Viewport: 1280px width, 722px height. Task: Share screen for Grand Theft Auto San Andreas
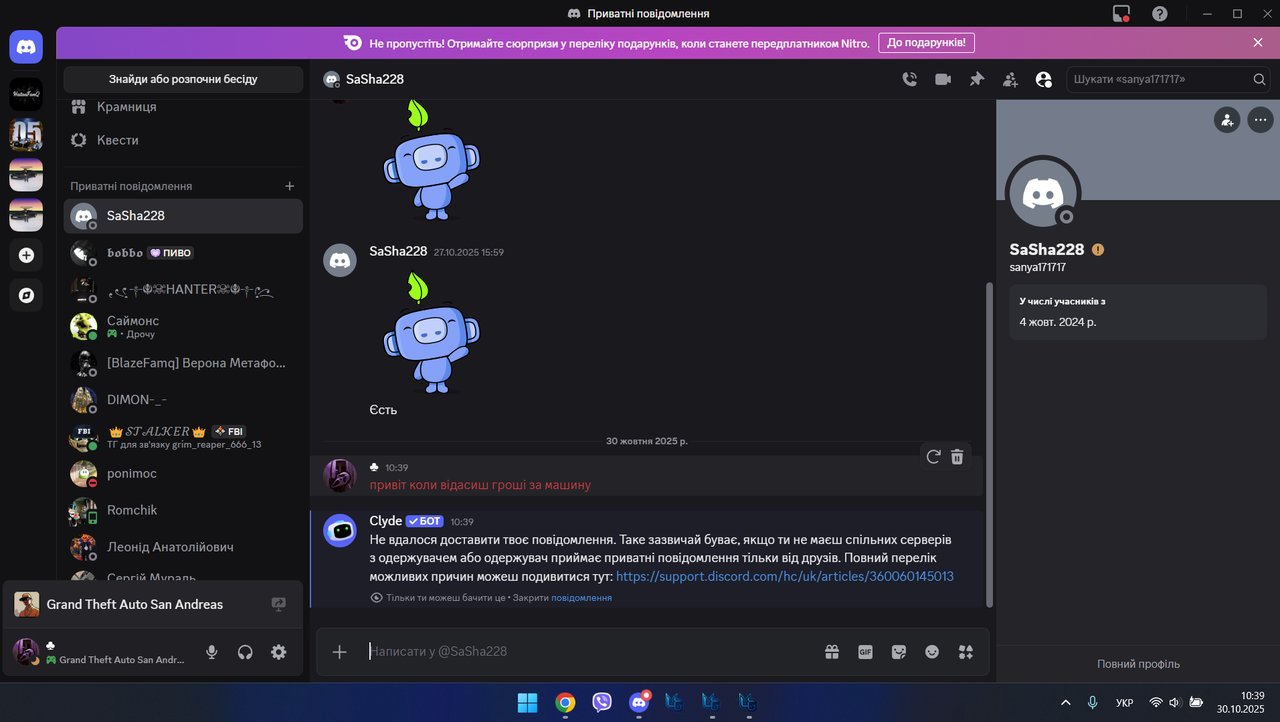tap(279, 604)
